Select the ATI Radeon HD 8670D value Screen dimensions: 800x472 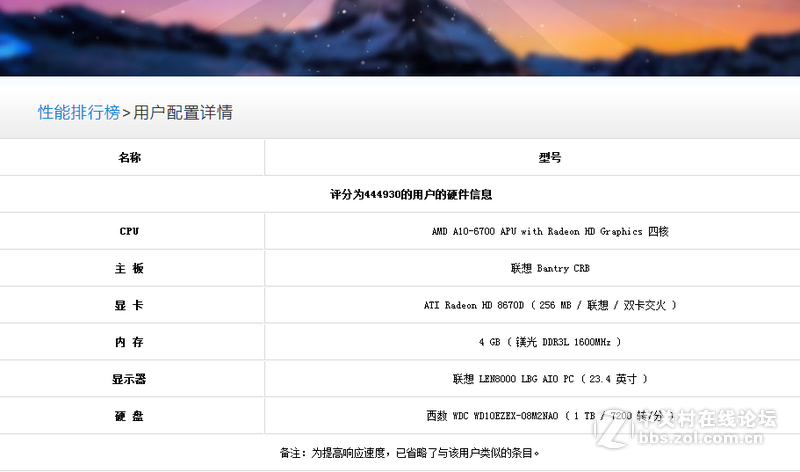[550, 305]
